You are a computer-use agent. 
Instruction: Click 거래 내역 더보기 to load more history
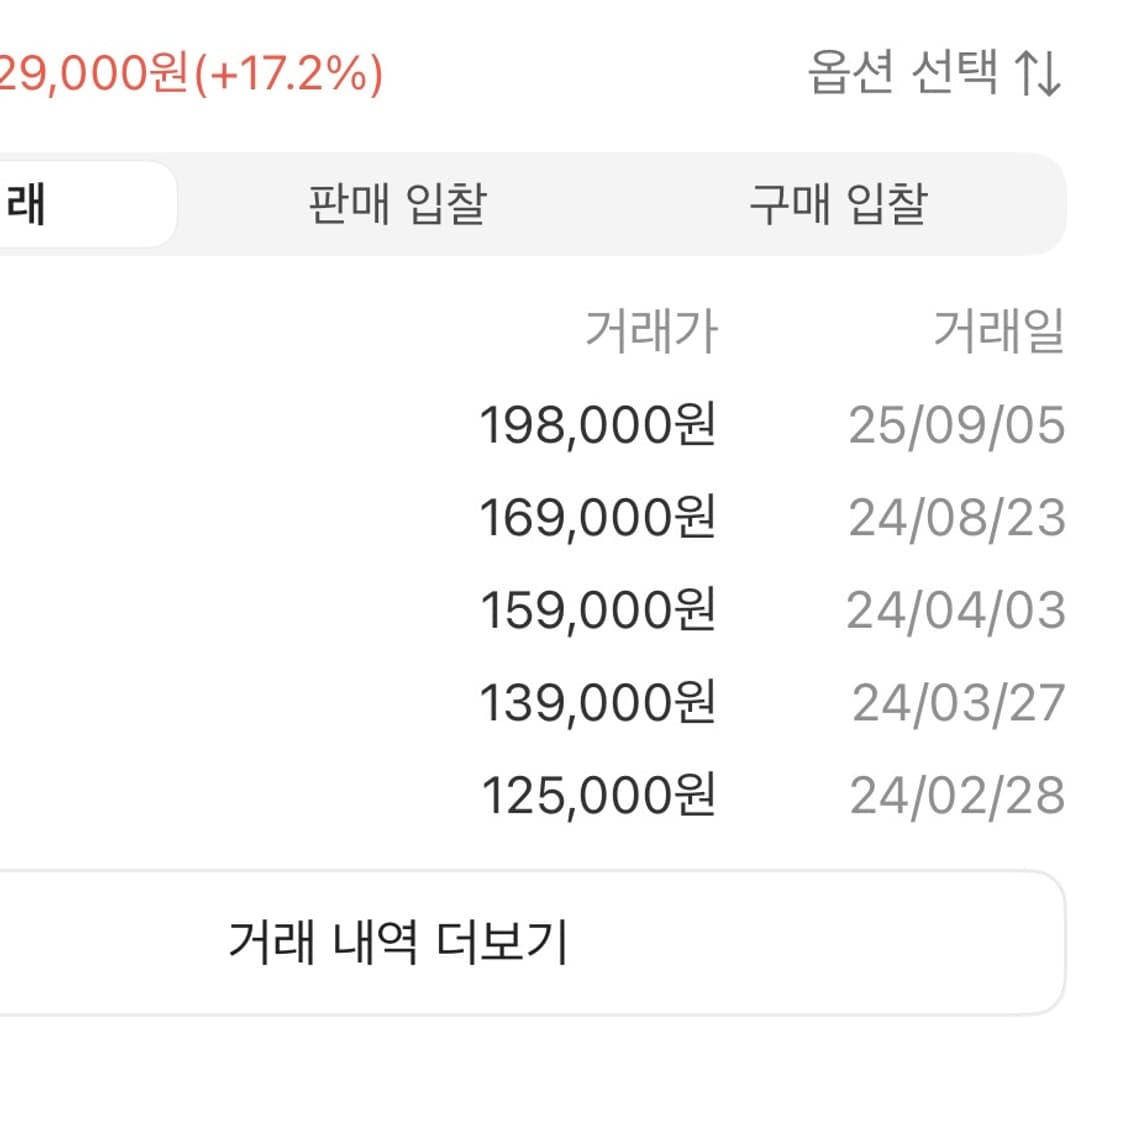(x=398, y=938)
